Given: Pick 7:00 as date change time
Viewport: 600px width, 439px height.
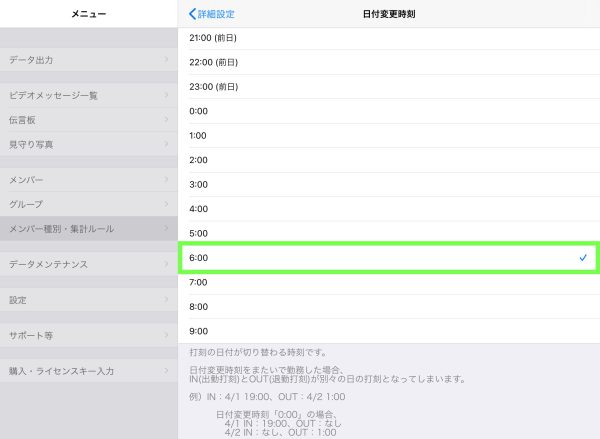Looking at the screenshot, I should coord(388,283).
